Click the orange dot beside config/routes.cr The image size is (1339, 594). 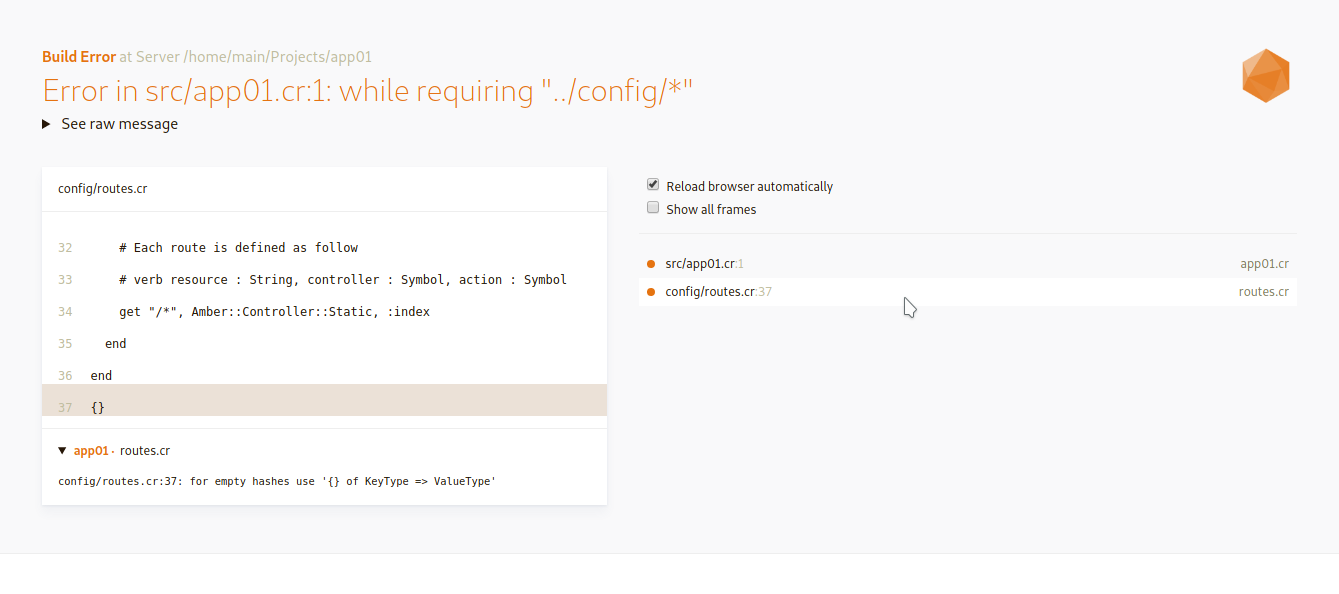pyautogui.click(x=651, y=292)
